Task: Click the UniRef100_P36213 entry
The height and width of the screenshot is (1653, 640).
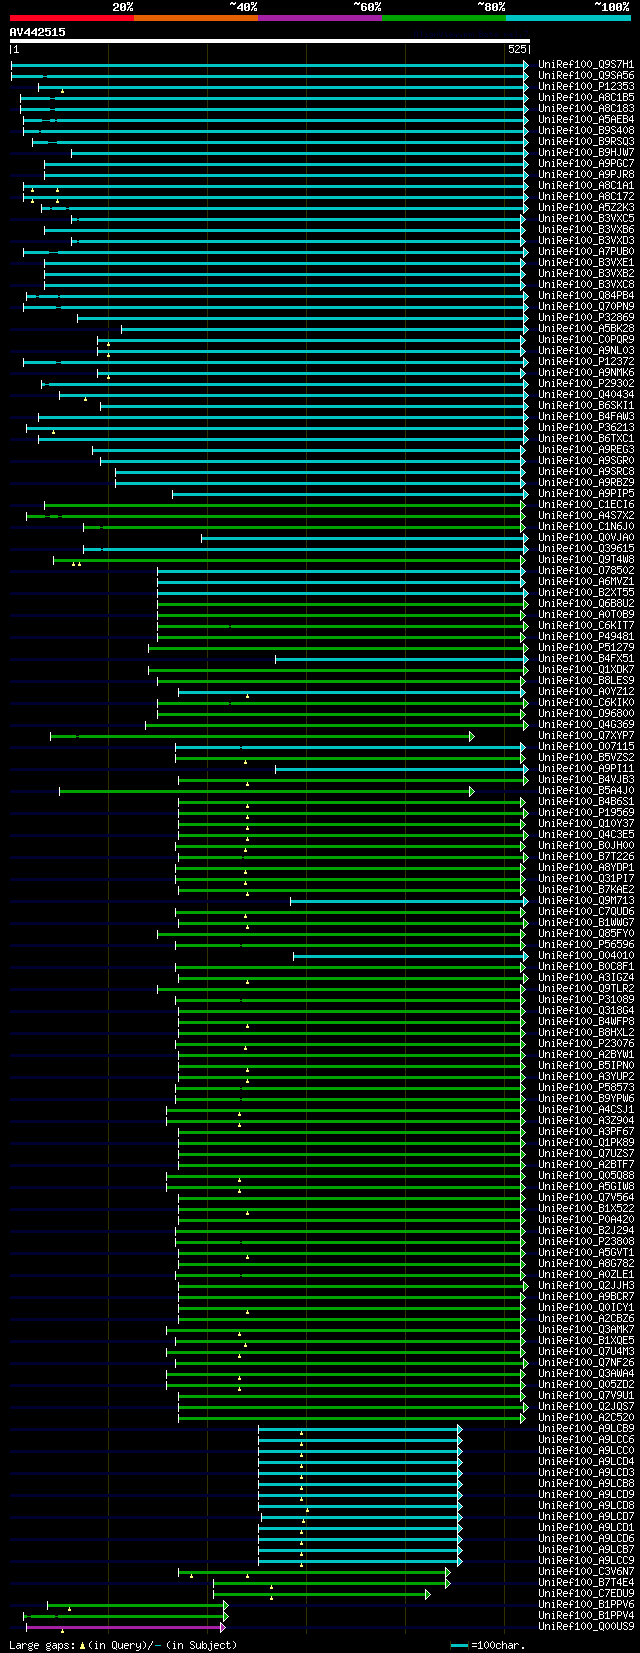Action: tap(586, 428)
